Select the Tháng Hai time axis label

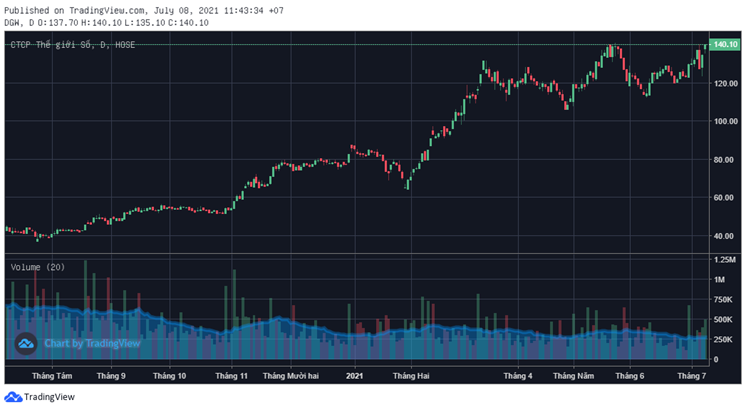[x=411, y=376]
